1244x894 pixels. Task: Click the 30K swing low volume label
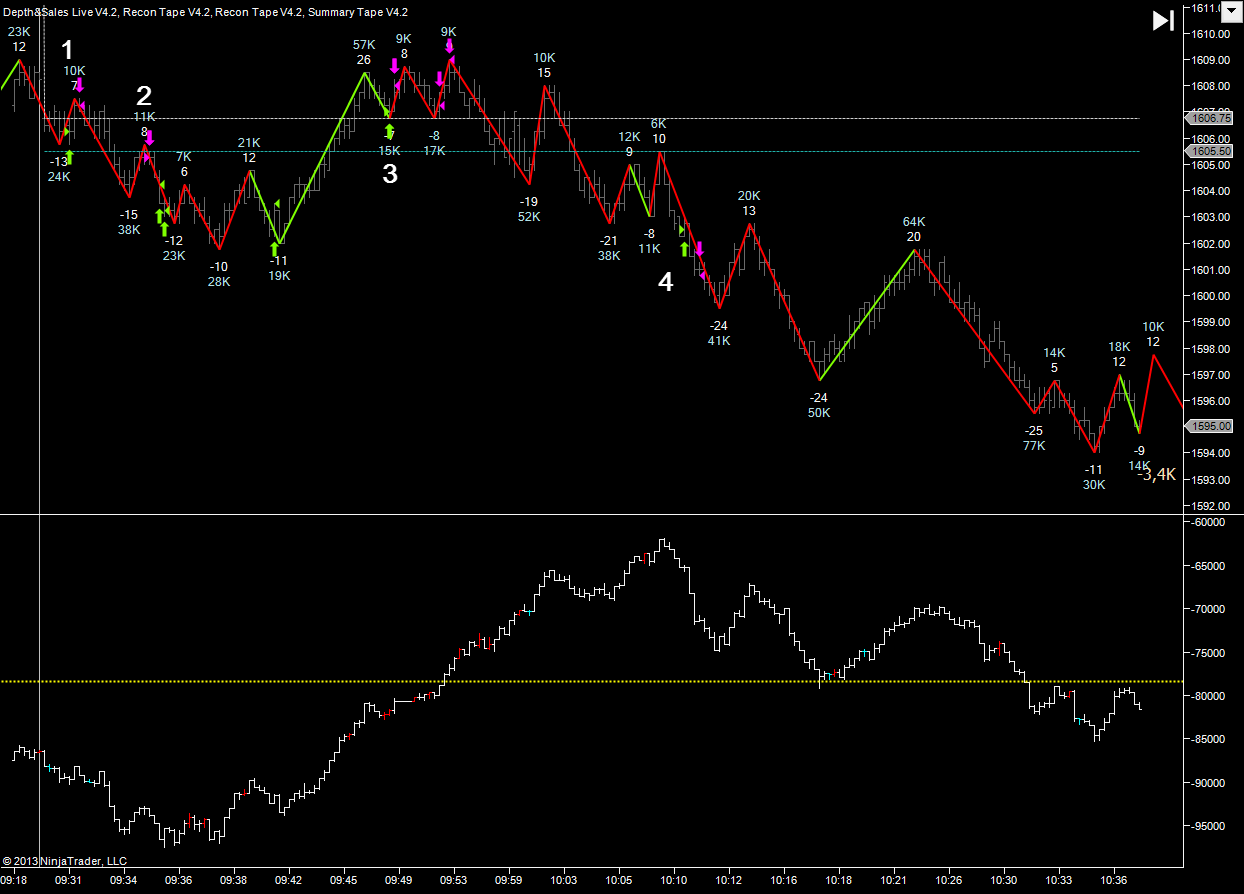[1094, 485]
